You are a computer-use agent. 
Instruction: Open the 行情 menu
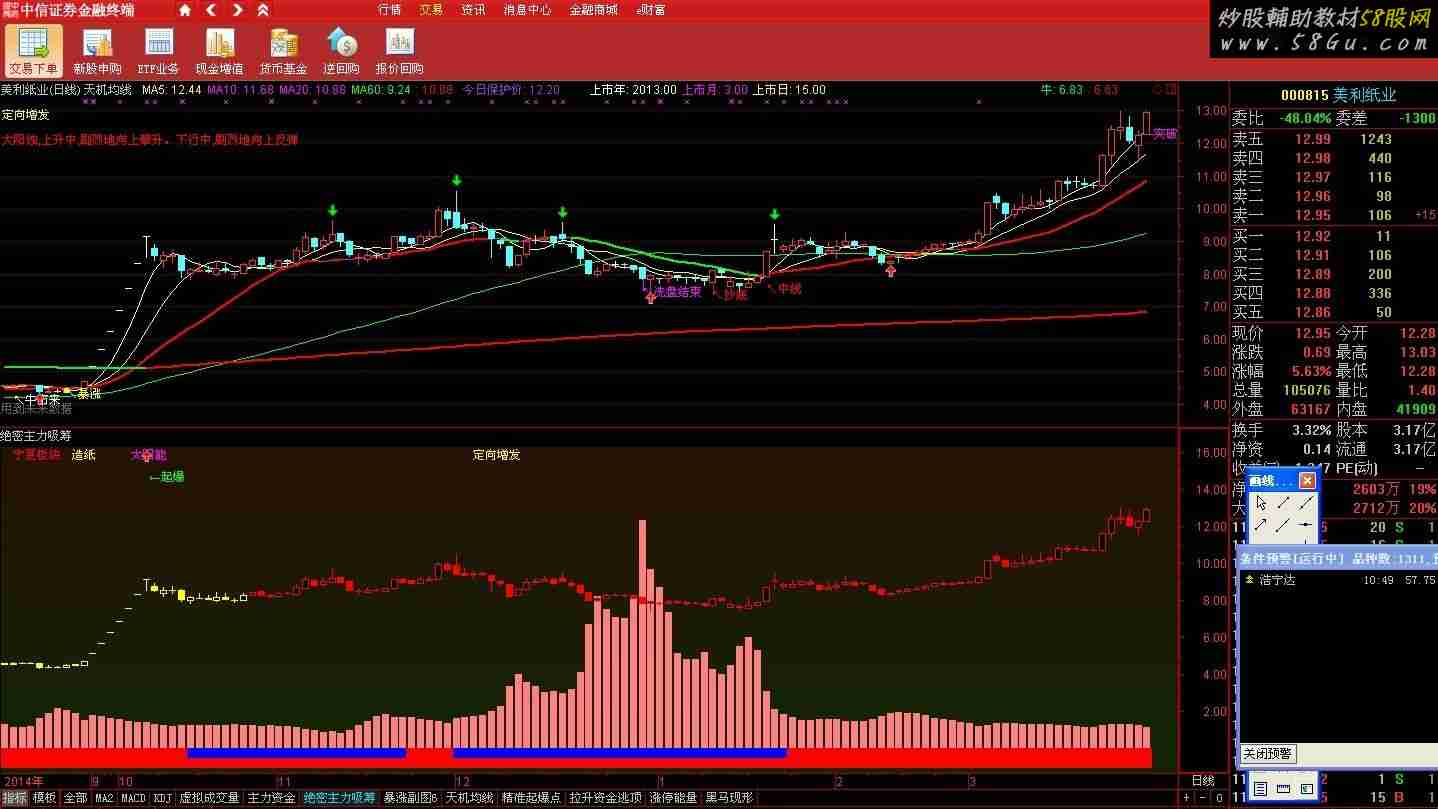[x=389, y=10]
